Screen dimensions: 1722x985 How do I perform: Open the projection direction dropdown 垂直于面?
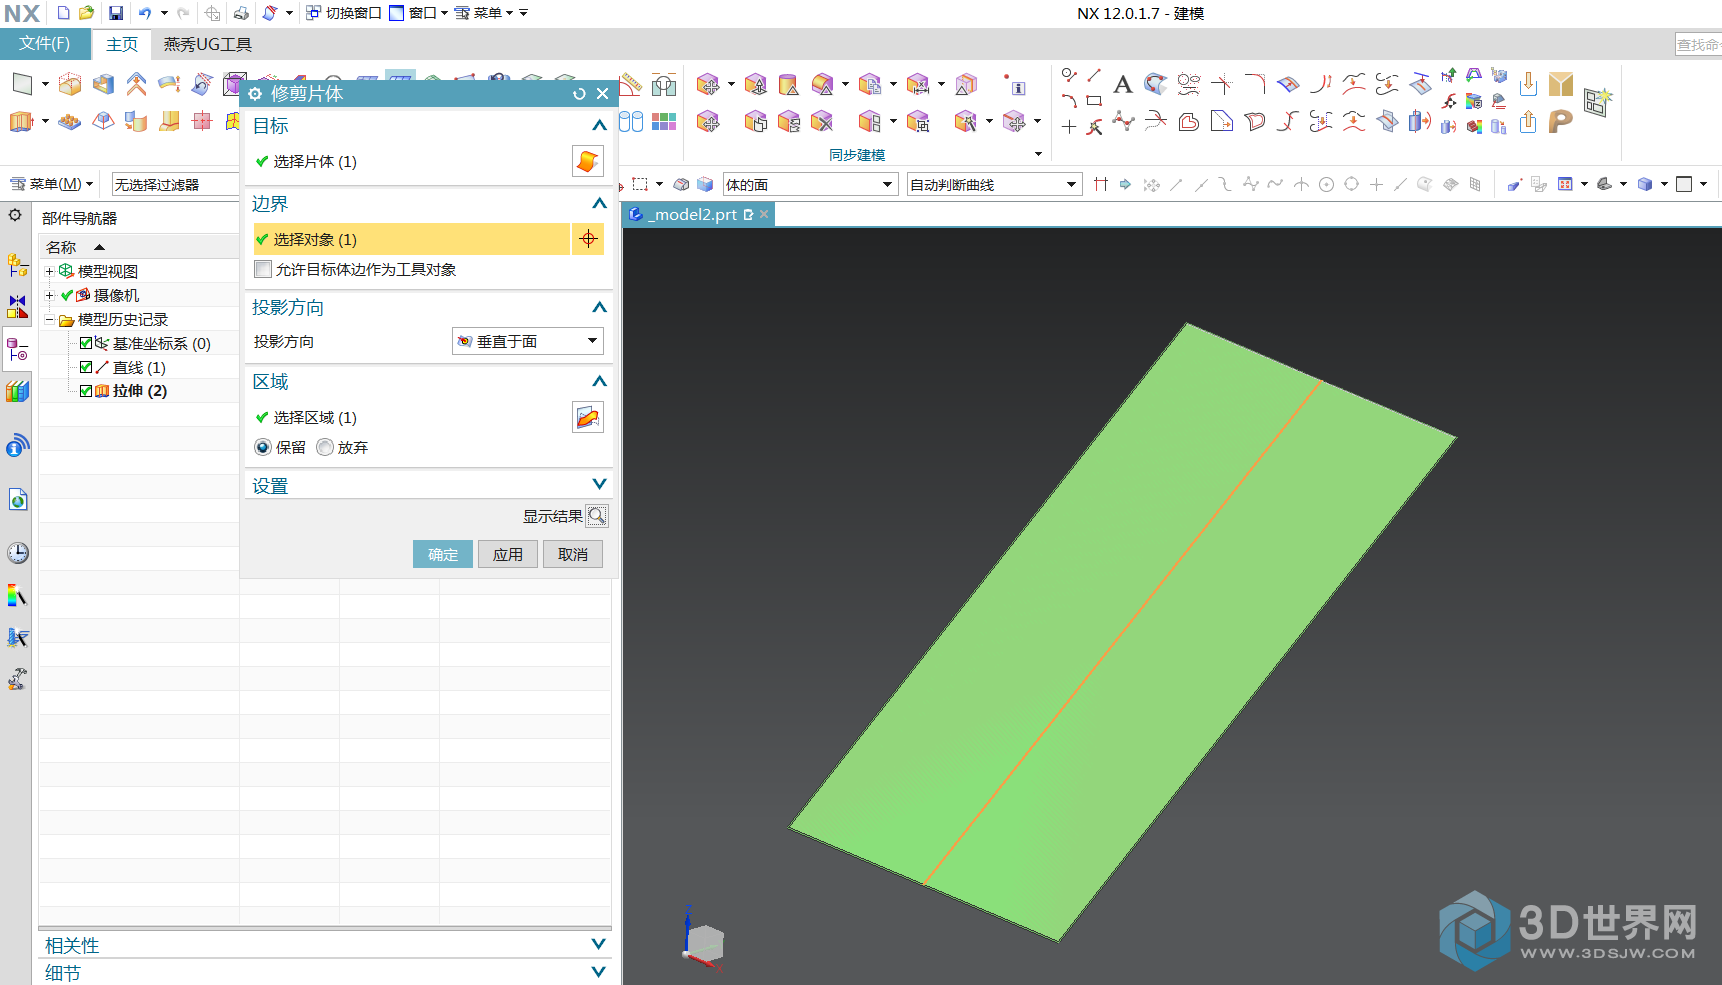pyautogui.click(x=528, y=341)
